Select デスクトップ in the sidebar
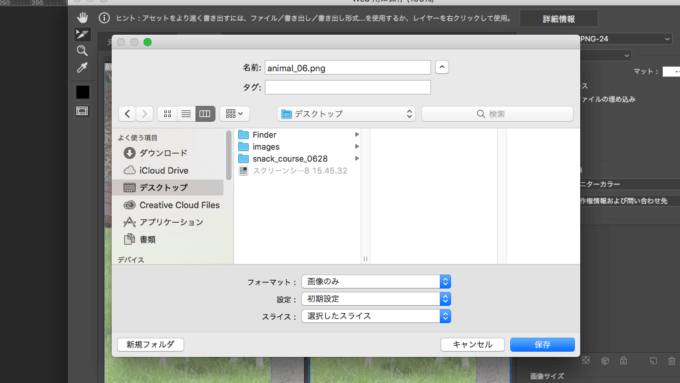 point(169,188)
